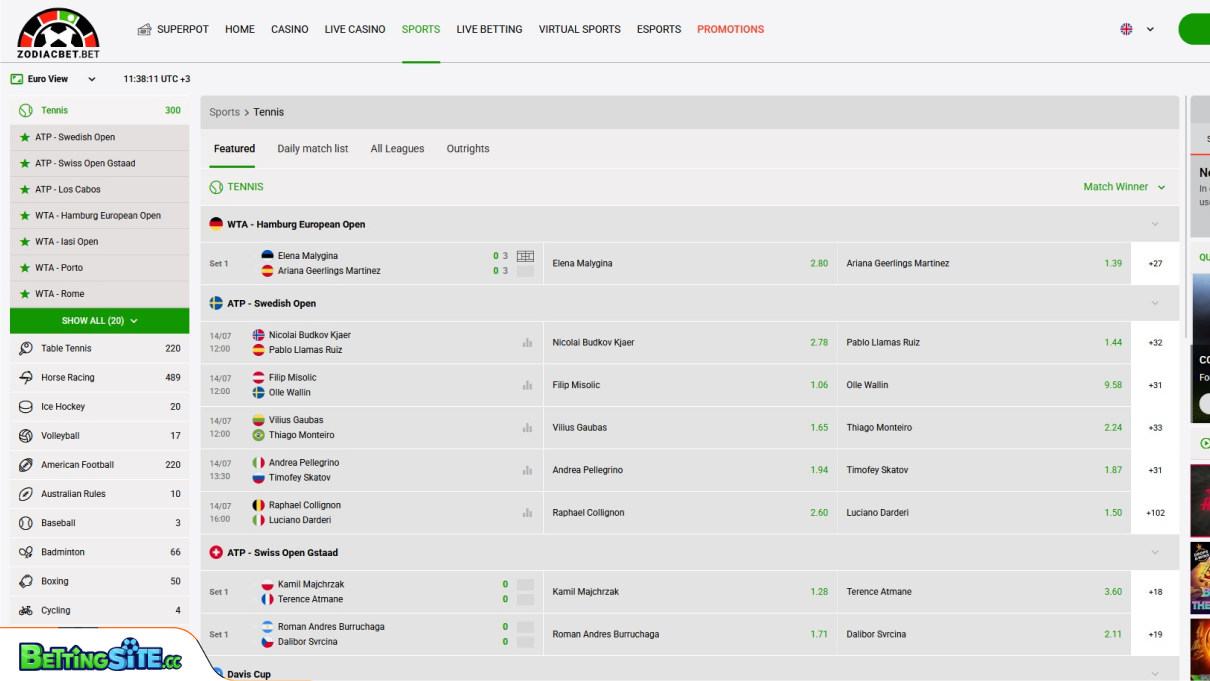Toggle favorite star for WTA - Porto

coord(25,268)
